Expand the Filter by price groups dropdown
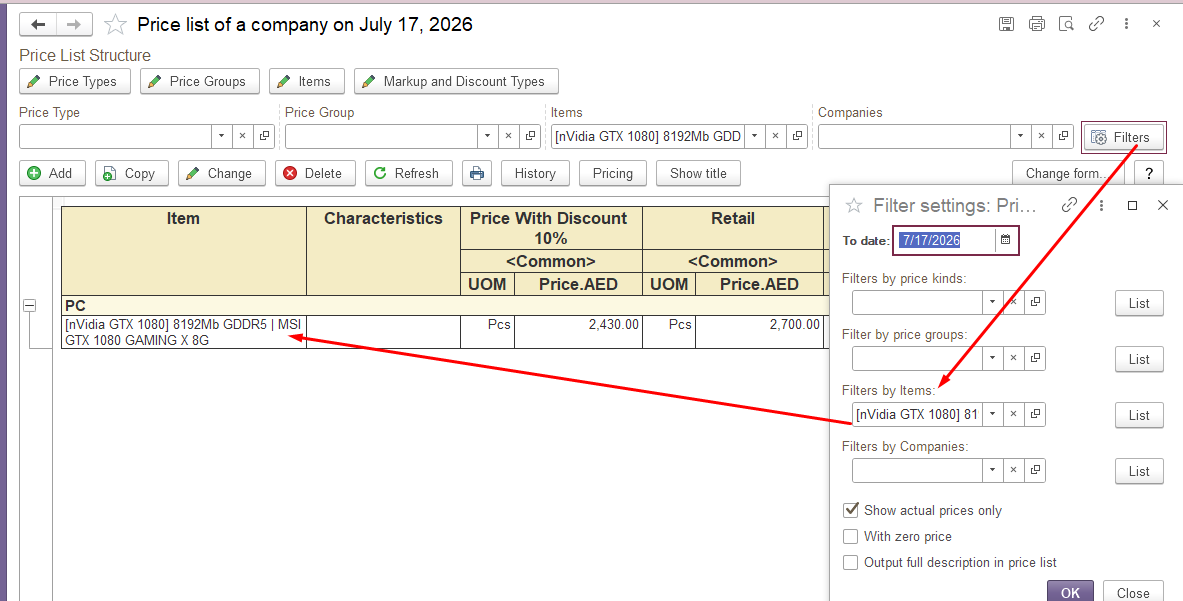The height and width of the screenshot is (601, 1183). pos(992,358)
